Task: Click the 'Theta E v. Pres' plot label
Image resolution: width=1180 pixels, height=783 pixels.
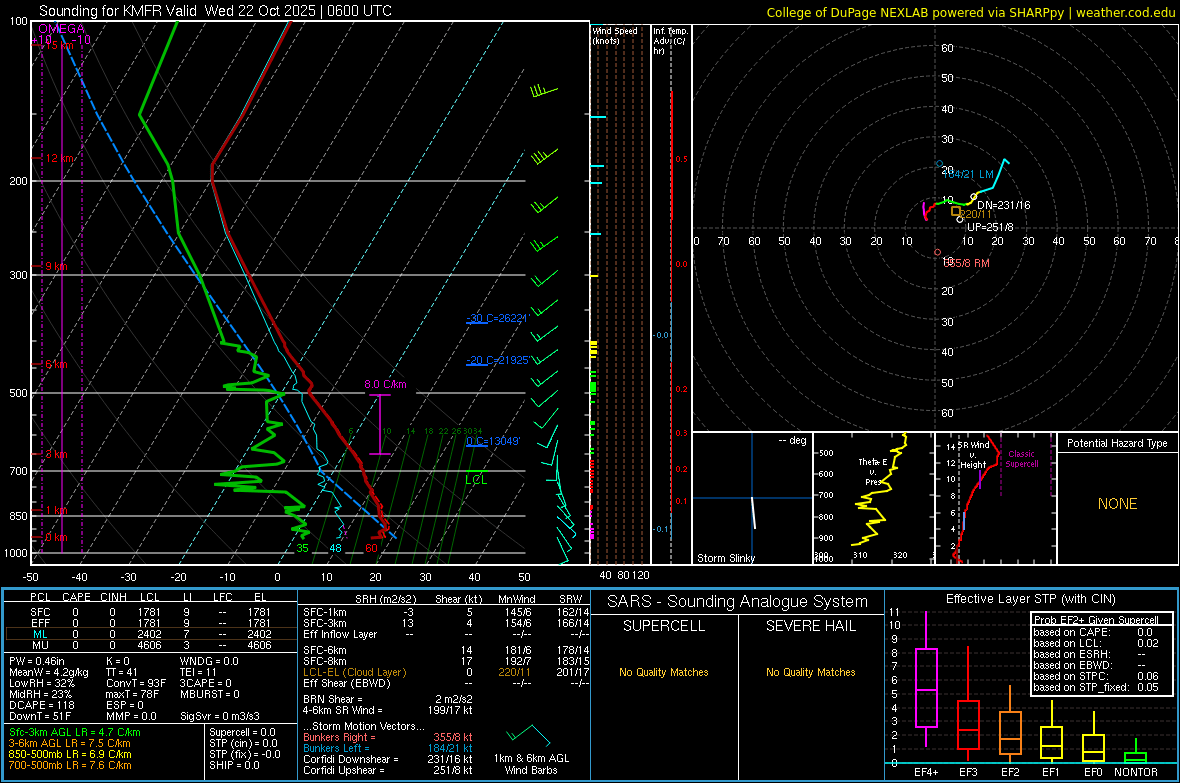Action: pos(872,471)
